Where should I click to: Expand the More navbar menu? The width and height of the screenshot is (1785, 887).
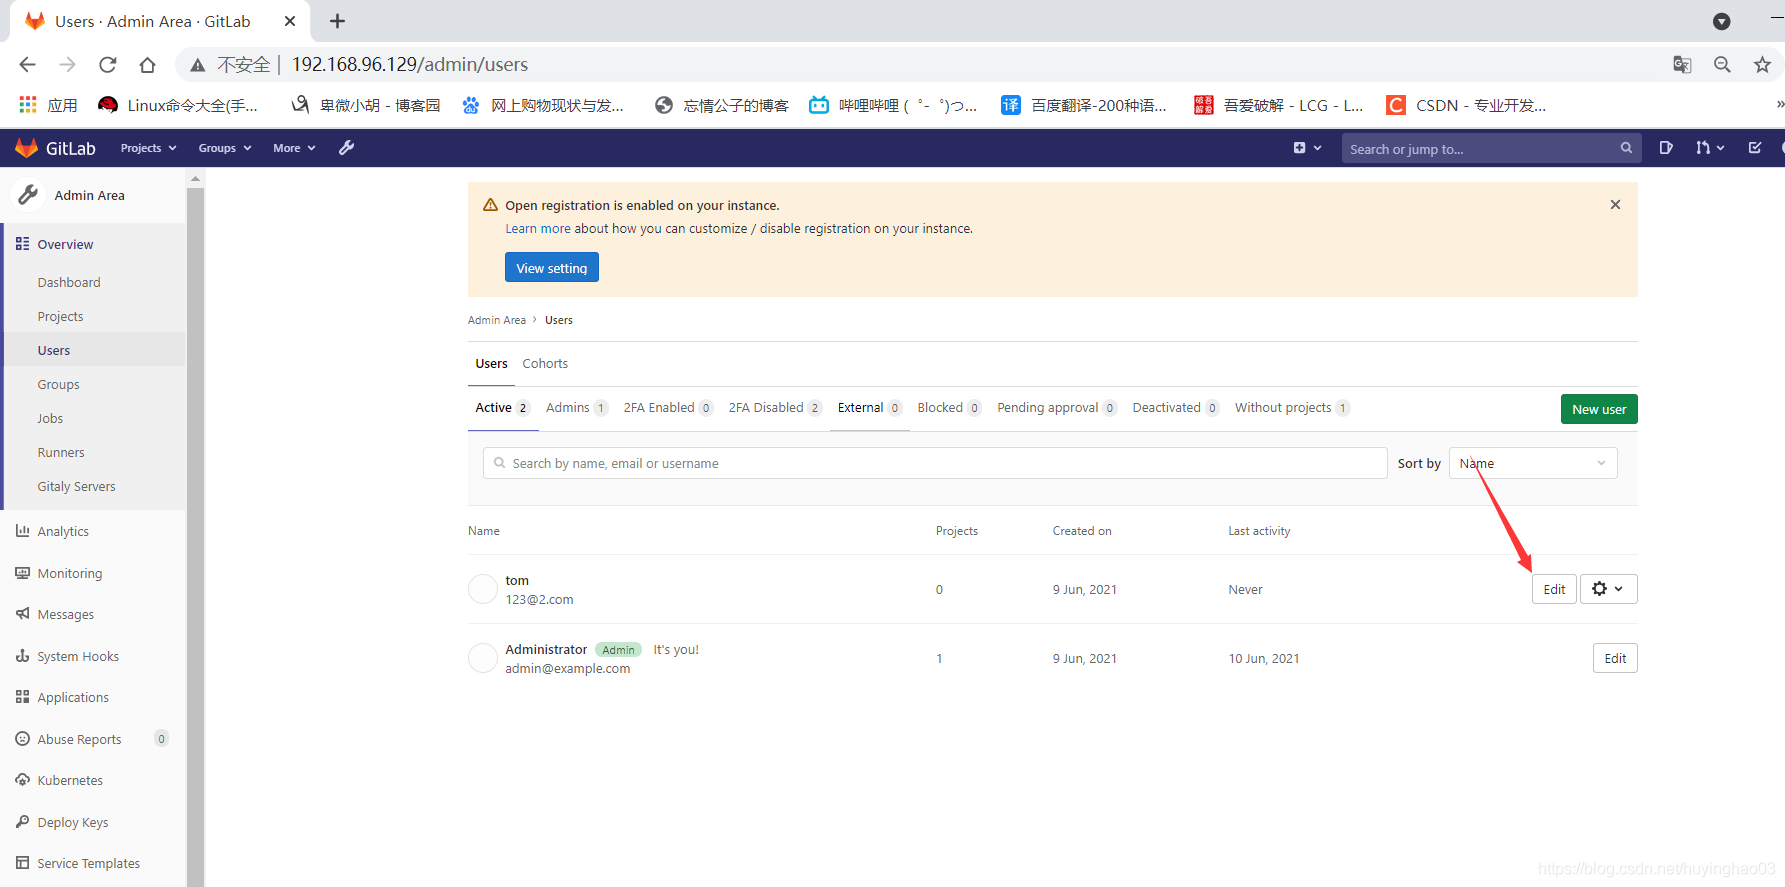[x=294, y=148]
